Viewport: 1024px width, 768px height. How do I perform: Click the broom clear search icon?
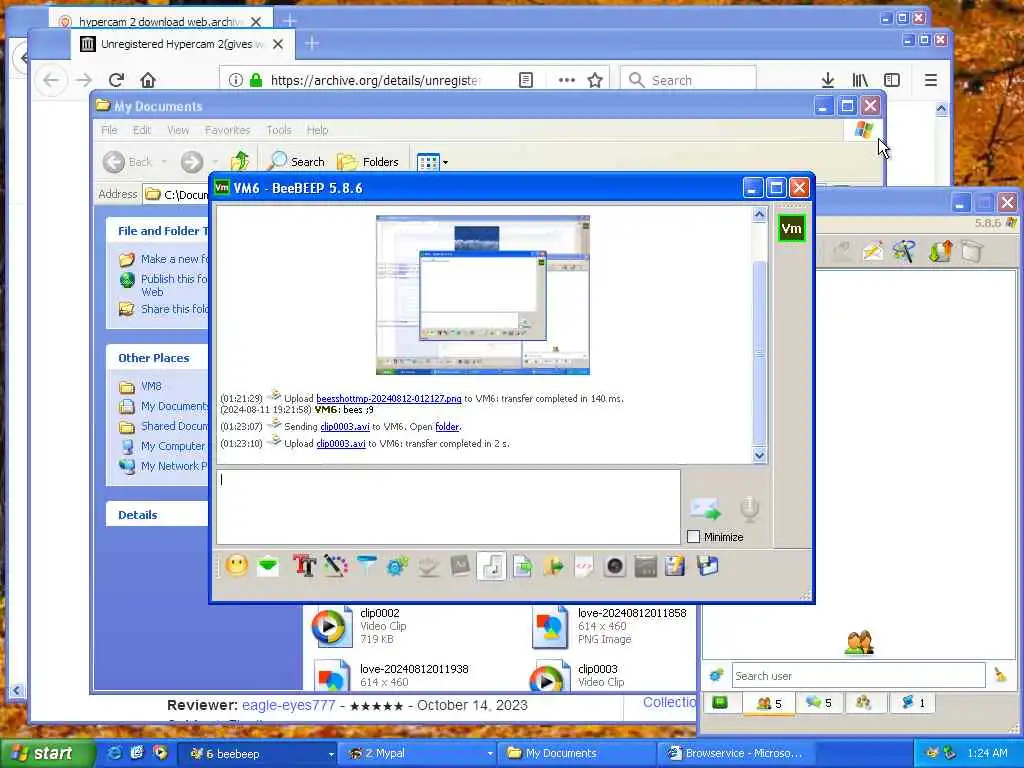(1000, 675)
